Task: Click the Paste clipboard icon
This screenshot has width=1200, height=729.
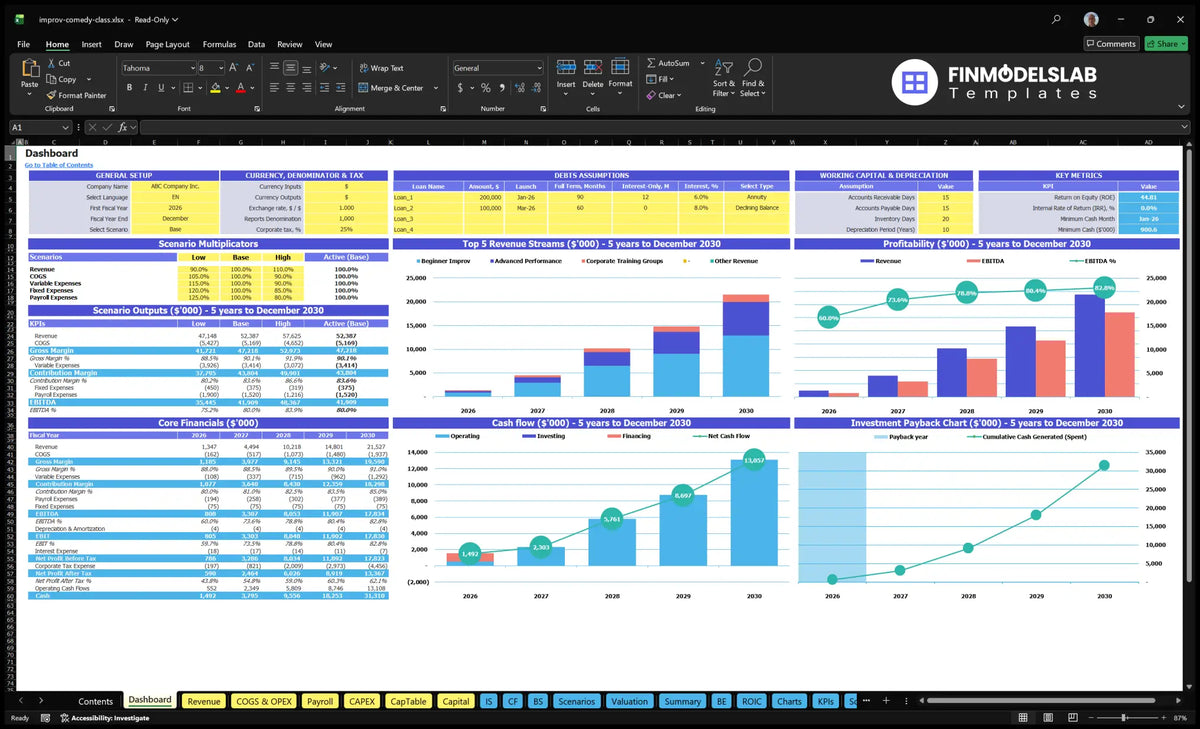Action: click(29, 69)
